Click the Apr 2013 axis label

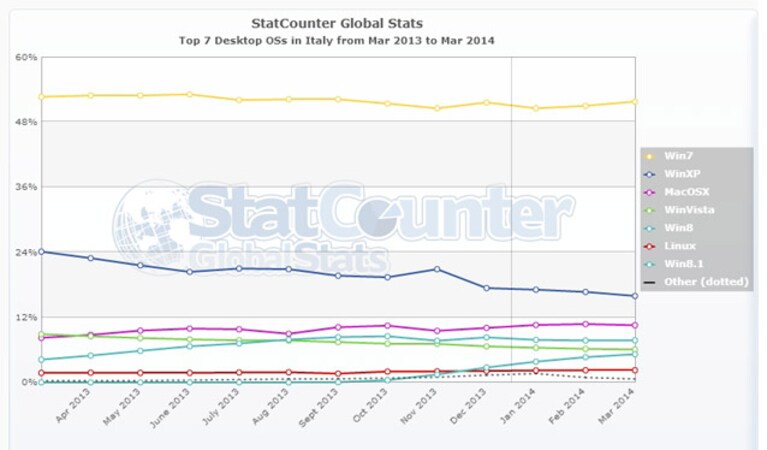(x=73, y=405)
